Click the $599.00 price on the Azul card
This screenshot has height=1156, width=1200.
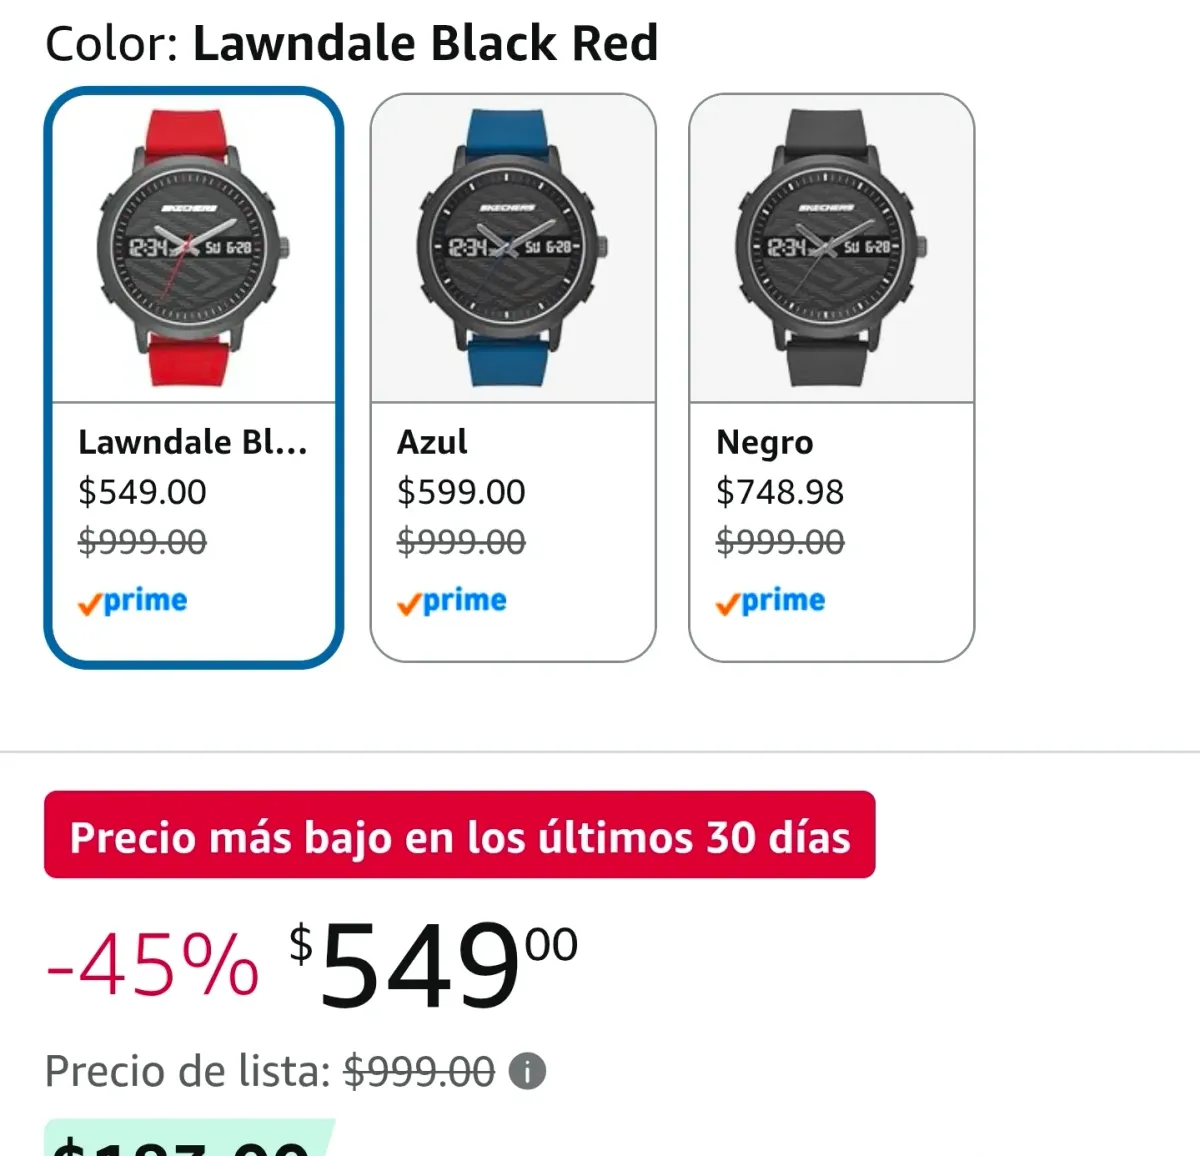(461, 491)
